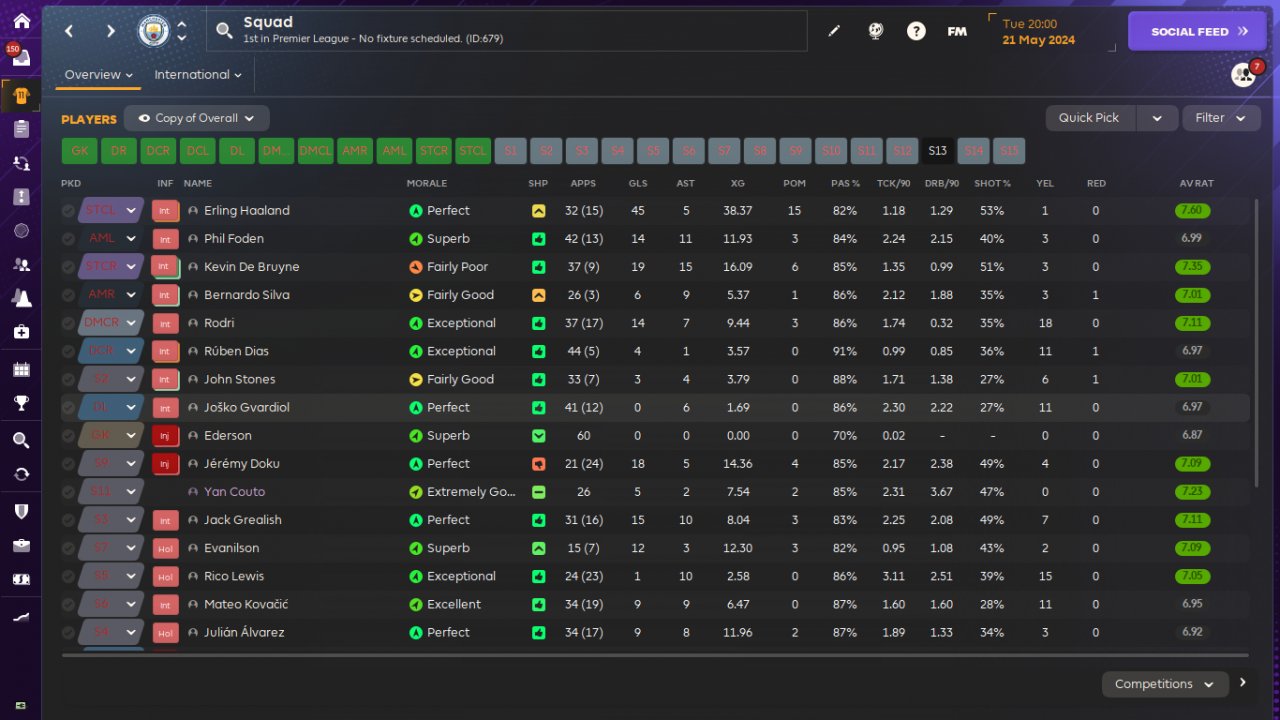This screenshot has height=720, width=1280.
Task: Click the Inj status badge beside Ederson
Action: coord(165,436)
